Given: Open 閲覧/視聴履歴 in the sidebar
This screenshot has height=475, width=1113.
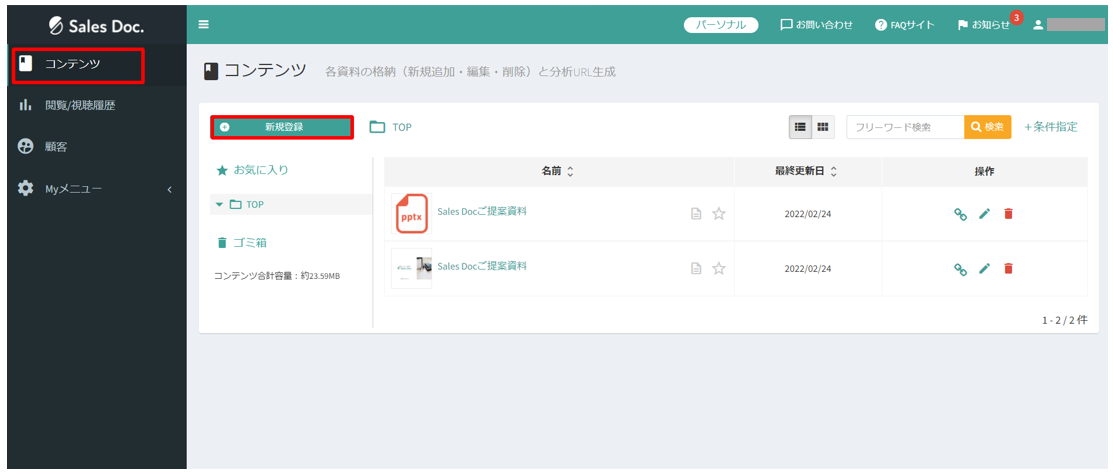Looking at the screenshot, I should (80, 105).
